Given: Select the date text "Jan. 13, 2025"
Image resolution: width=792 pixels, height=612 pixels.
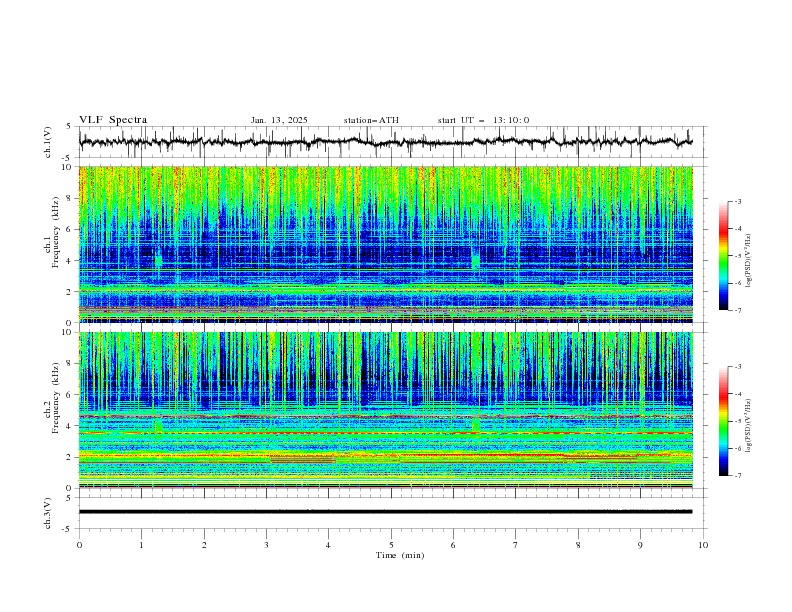Looking at the screenshot, I should [279, 120].
